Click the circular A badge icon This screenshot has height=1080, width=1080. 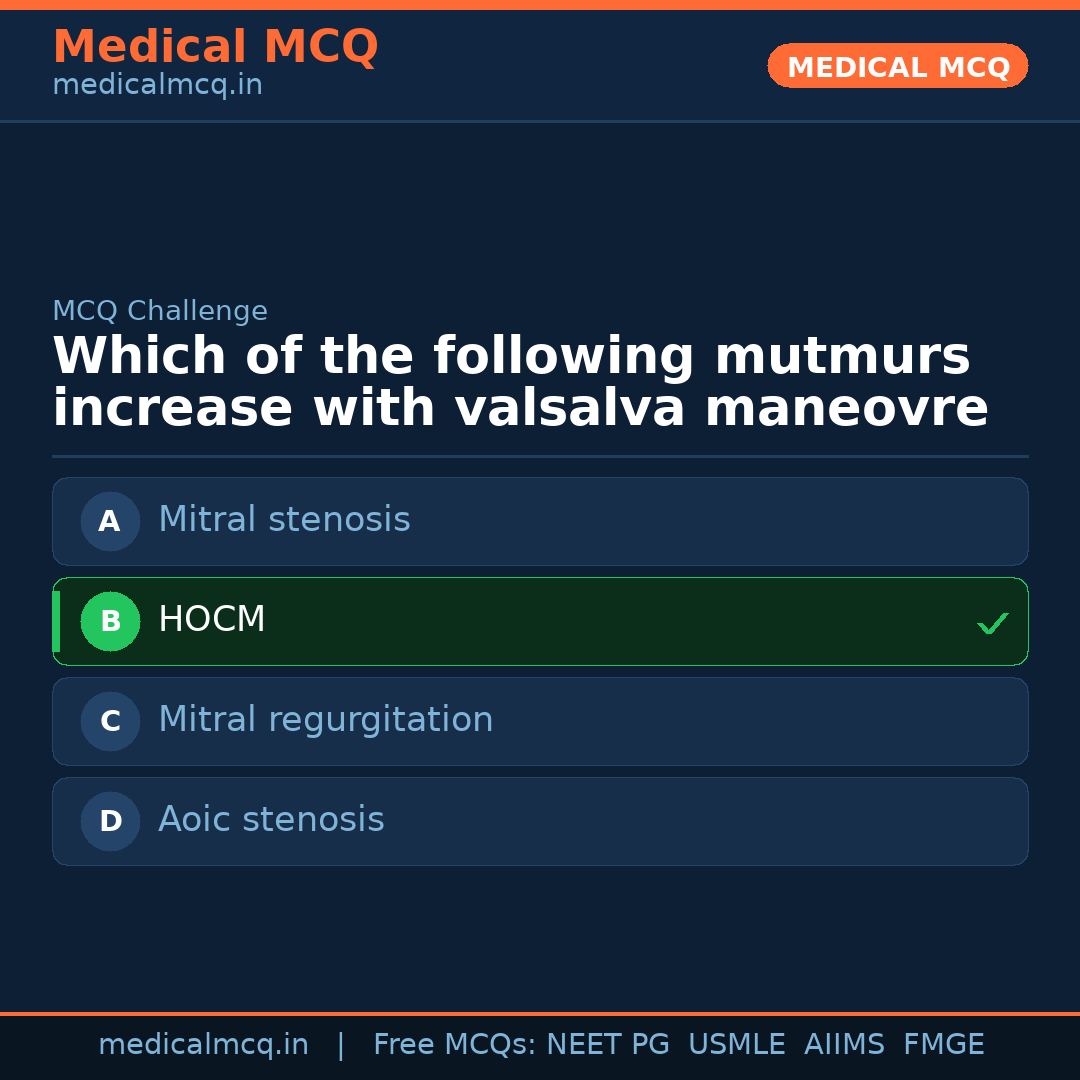(110, 521)
